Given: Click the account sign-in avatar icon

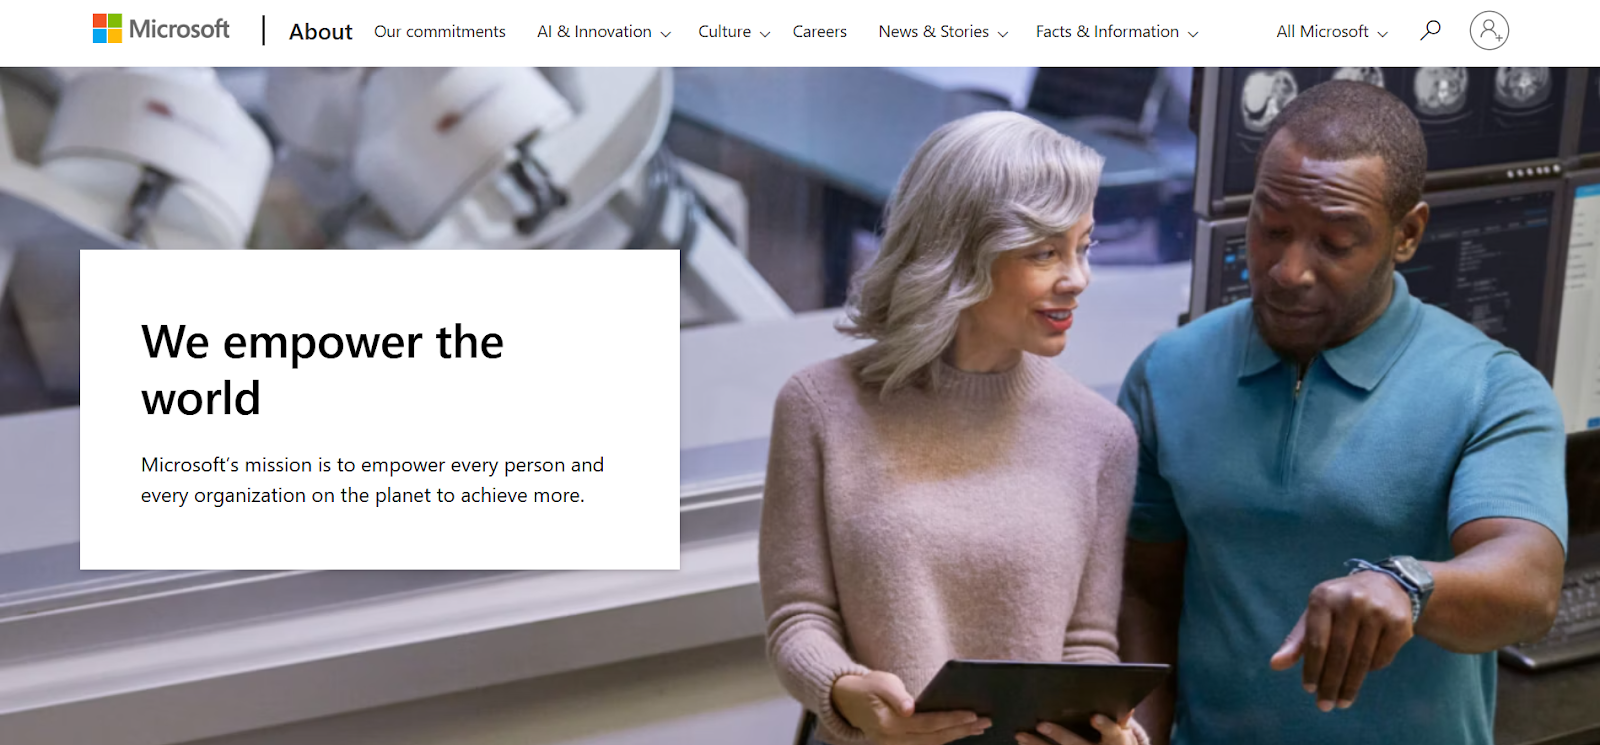Looking at the screenshot, I should (1488, 31).
